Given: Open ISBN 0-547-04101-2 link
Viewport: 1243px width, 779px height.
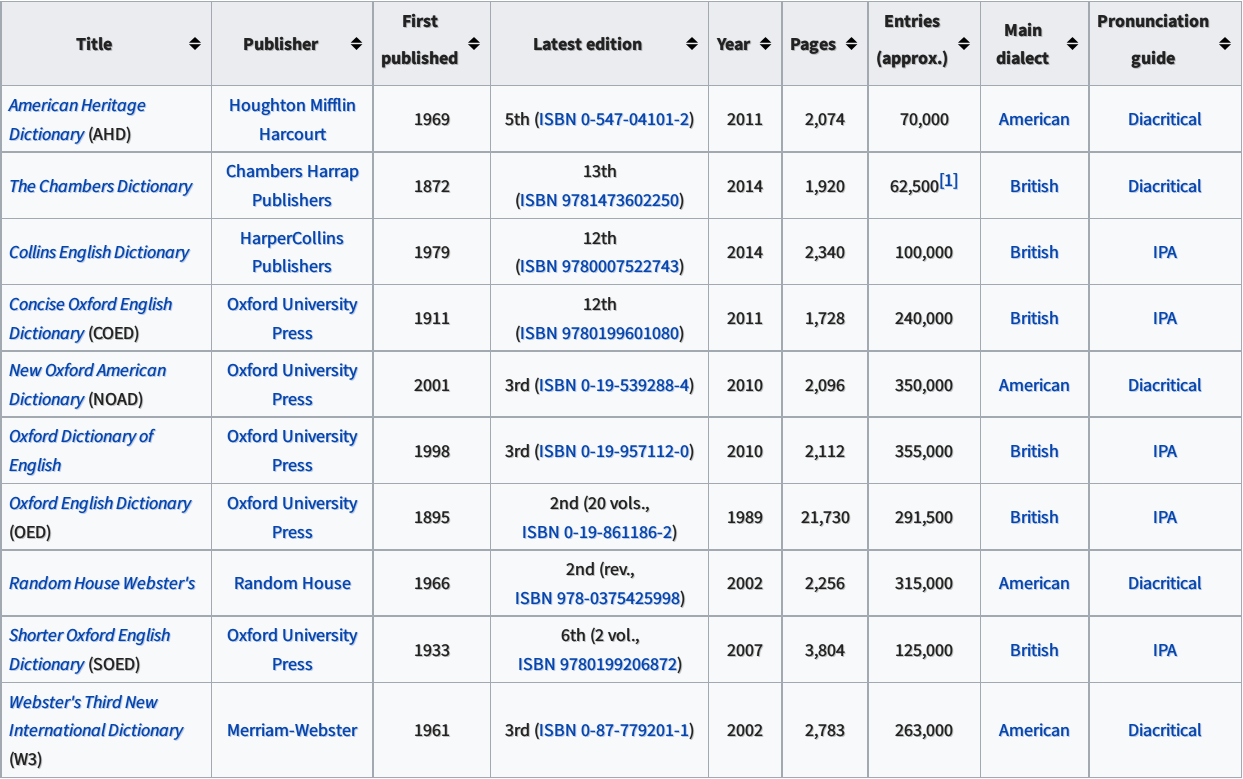Looking at the screenshot, I should coord(614,119).
